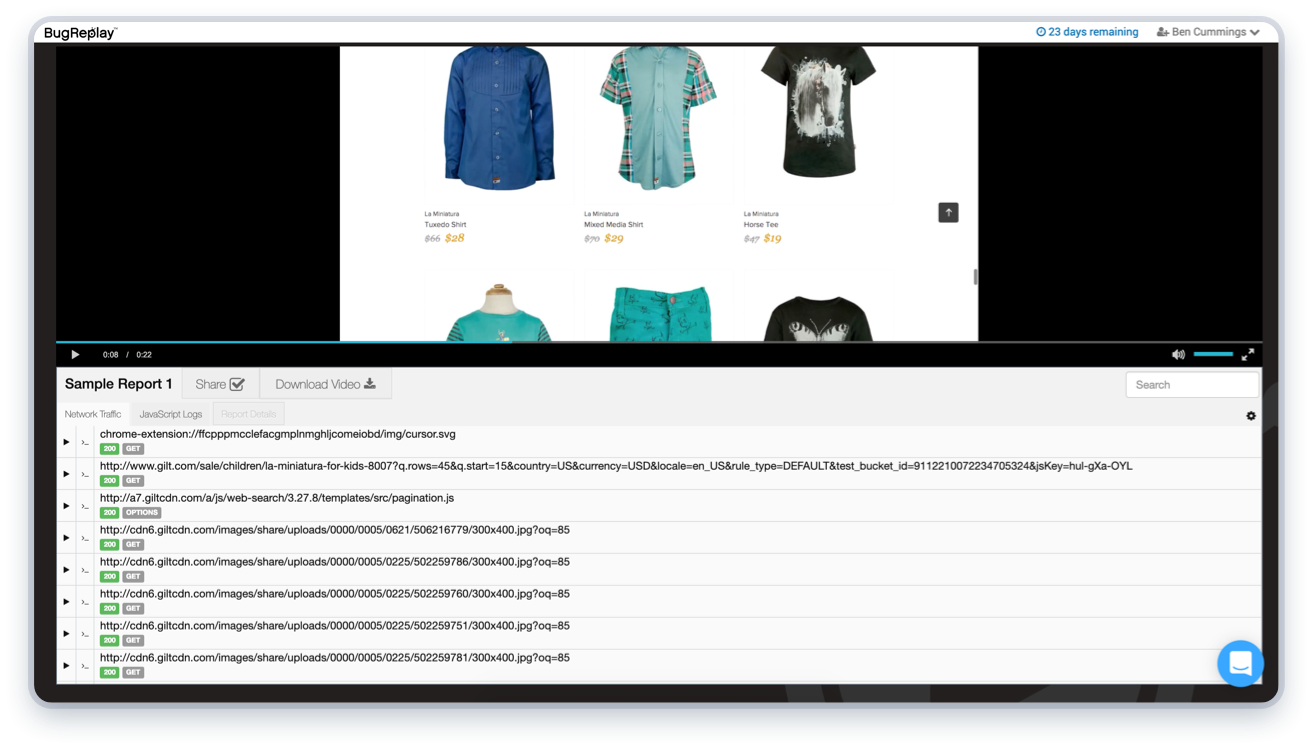This screenshot has width=1312, height=748.
Task: Click the terminal icon on the pagination.js request row
Action: coord(85,505)
